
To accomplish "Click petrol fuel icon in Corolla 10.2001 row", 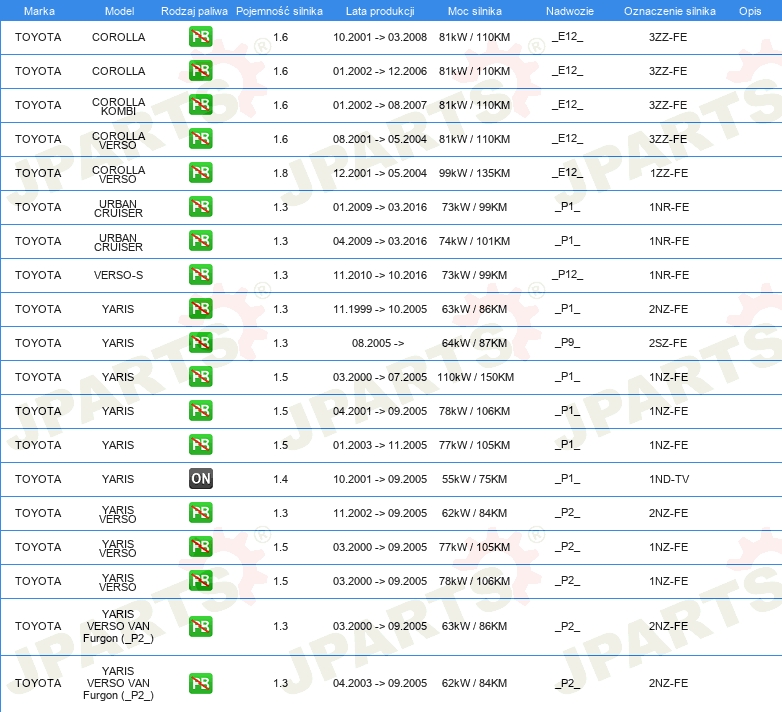I will coord(200,37).
